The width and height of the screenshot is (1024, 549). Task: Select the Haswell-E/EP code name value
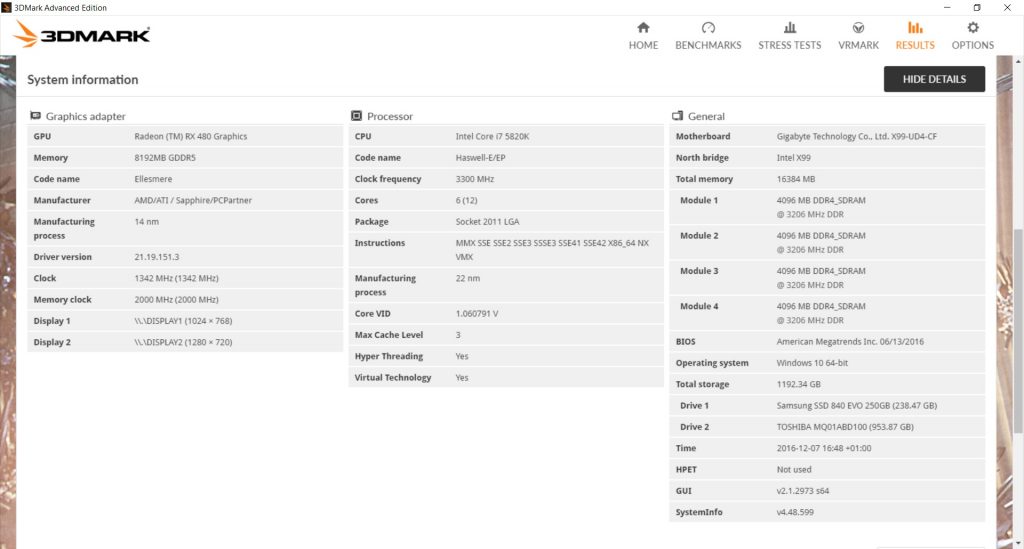point(480,157)
